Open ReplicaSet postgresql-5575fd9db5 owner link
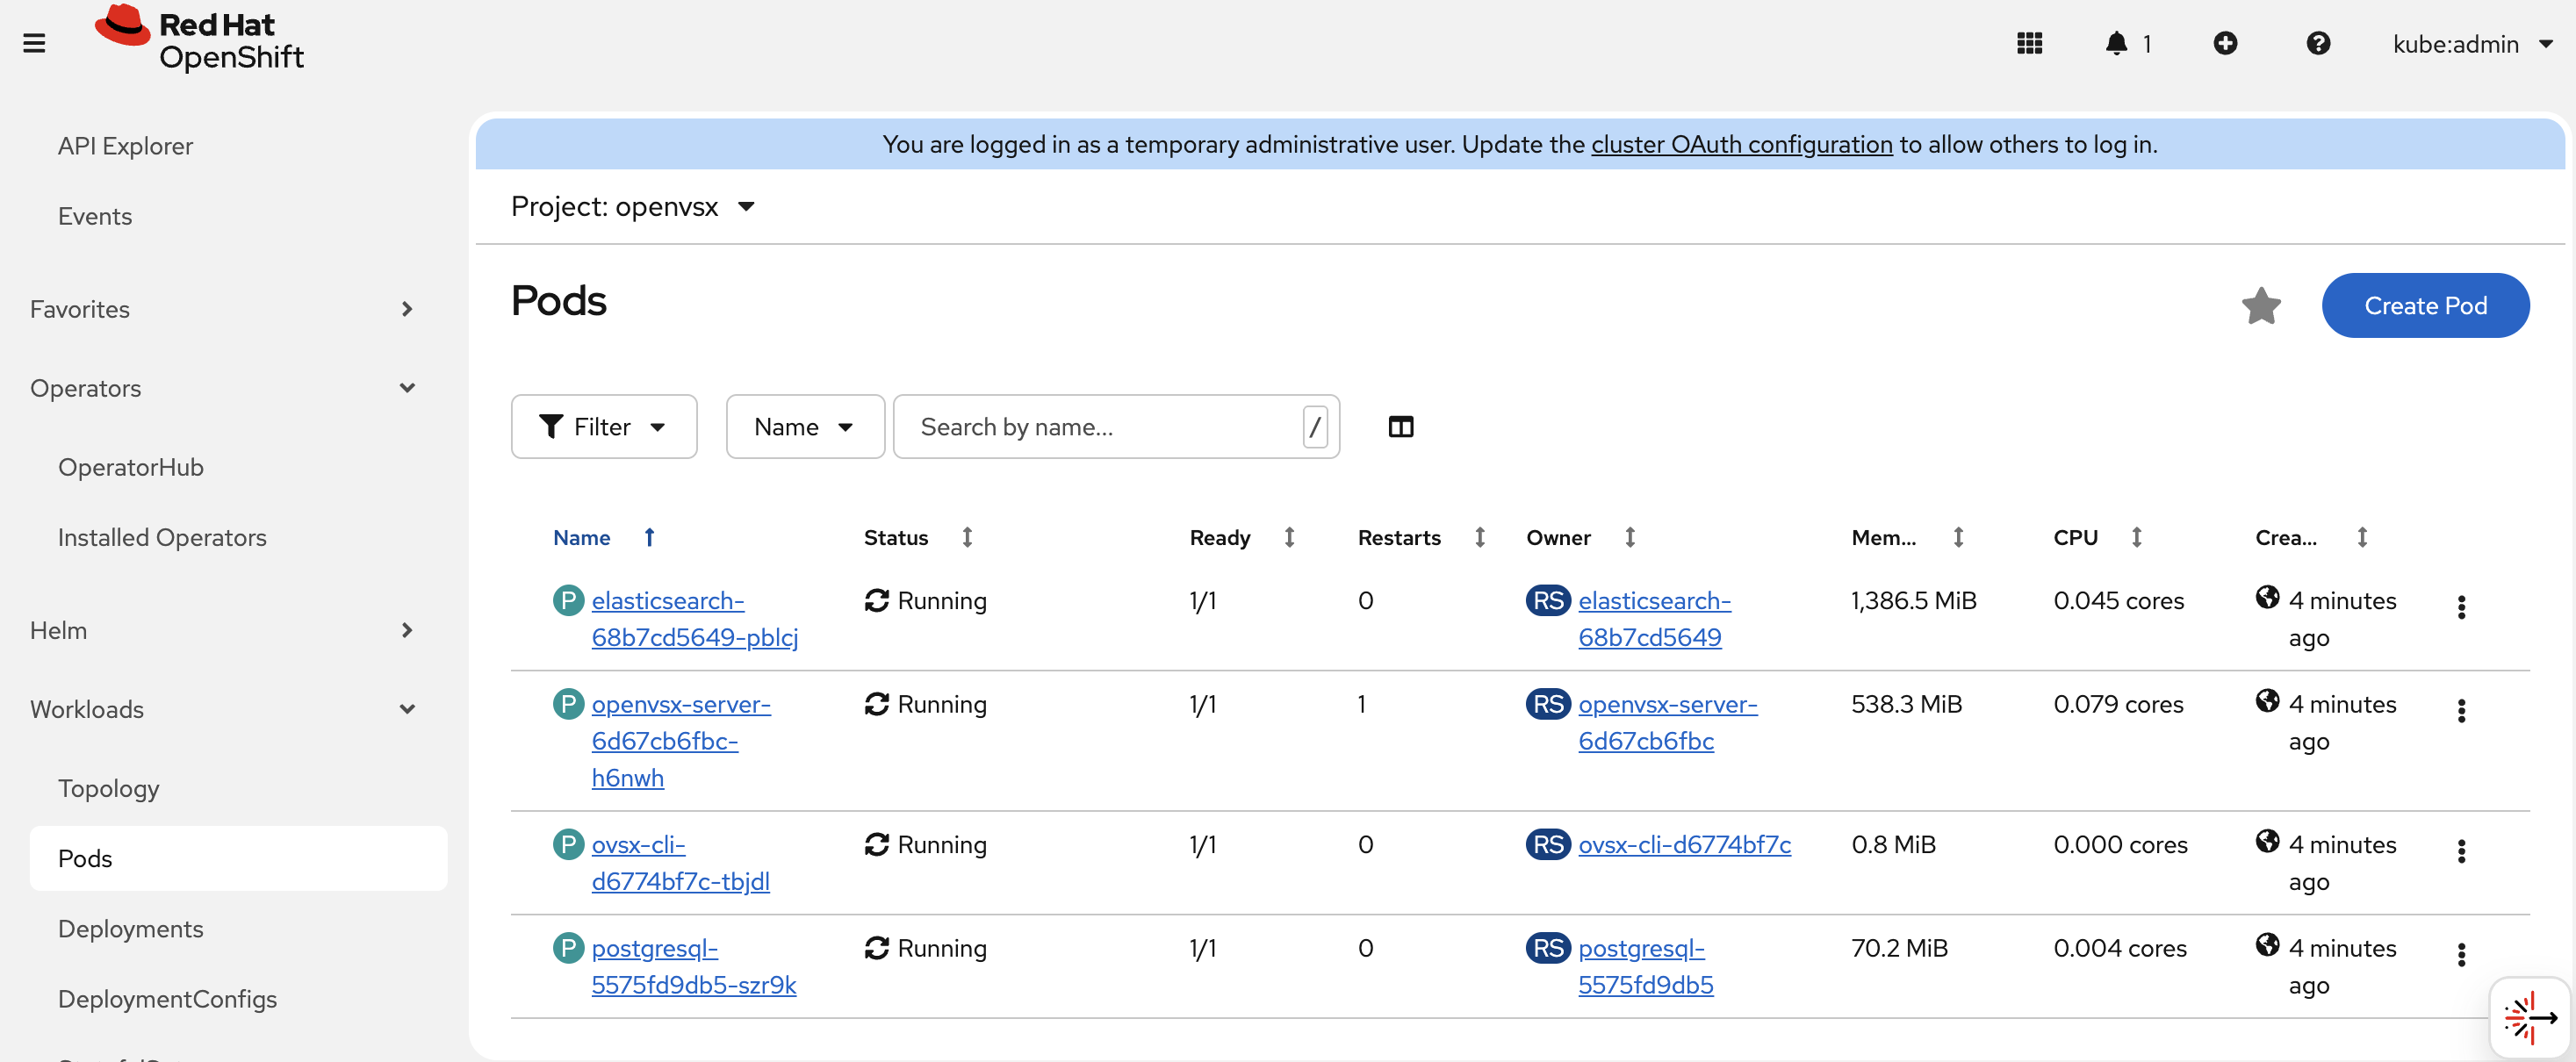The width and height of the screenshot is (2576, 1062). 1645,967
